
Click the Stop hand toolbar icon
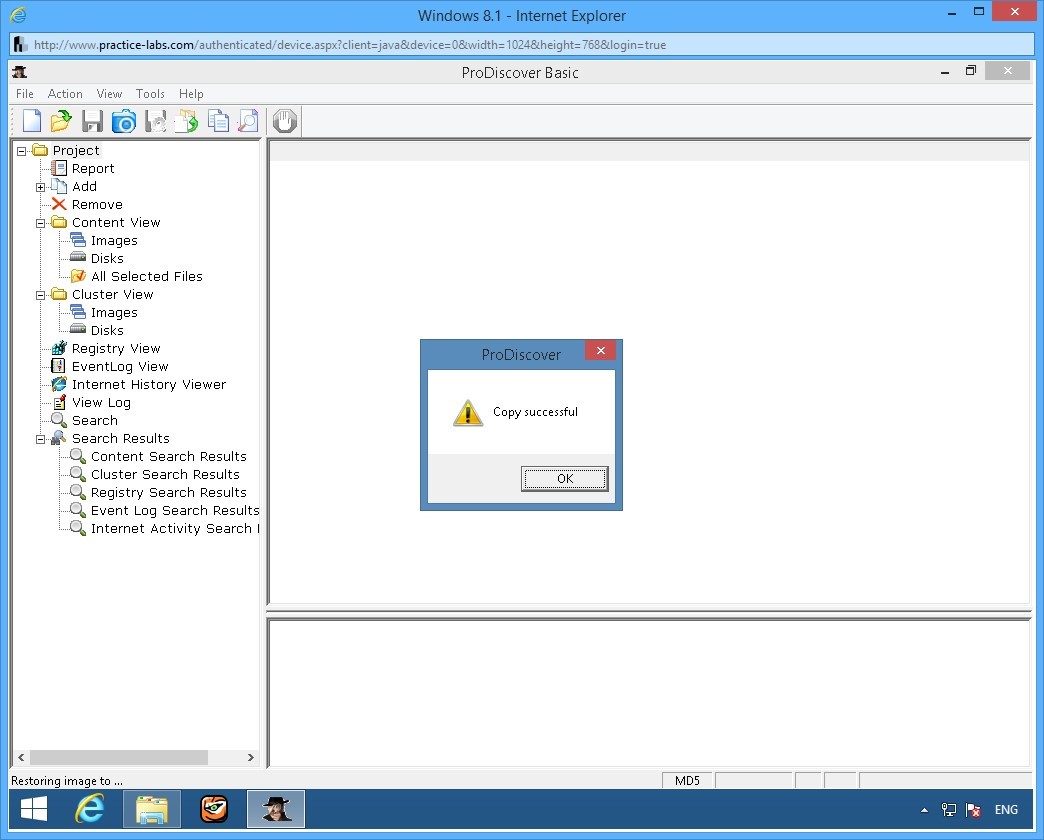pyautogui.click(x=285, y=121)
